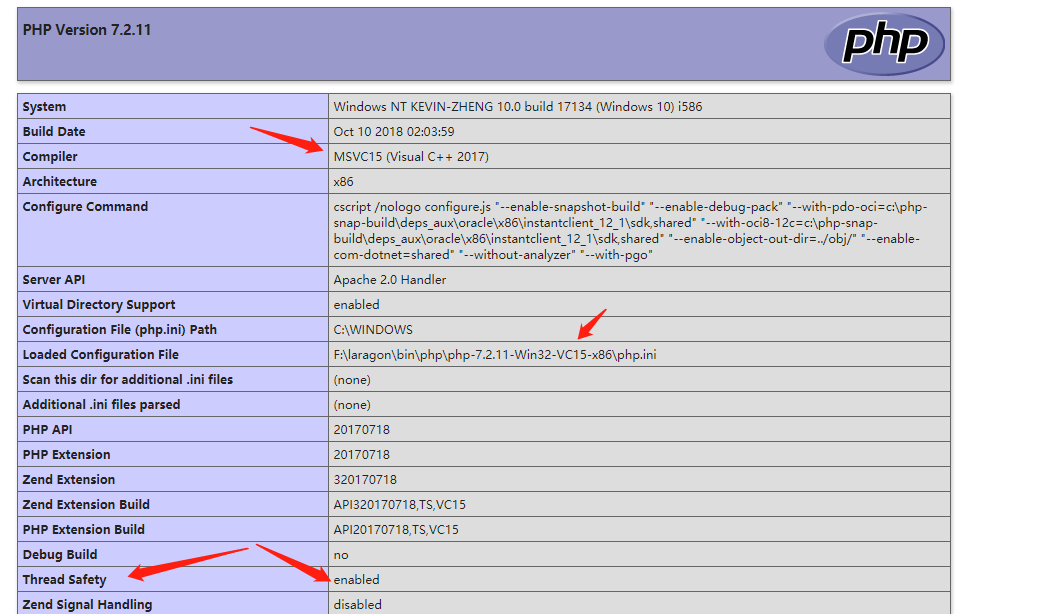Select the 'Debug Build' label
The height and width of the screenshot is (614, 1040).
click(x=60, y=554)
